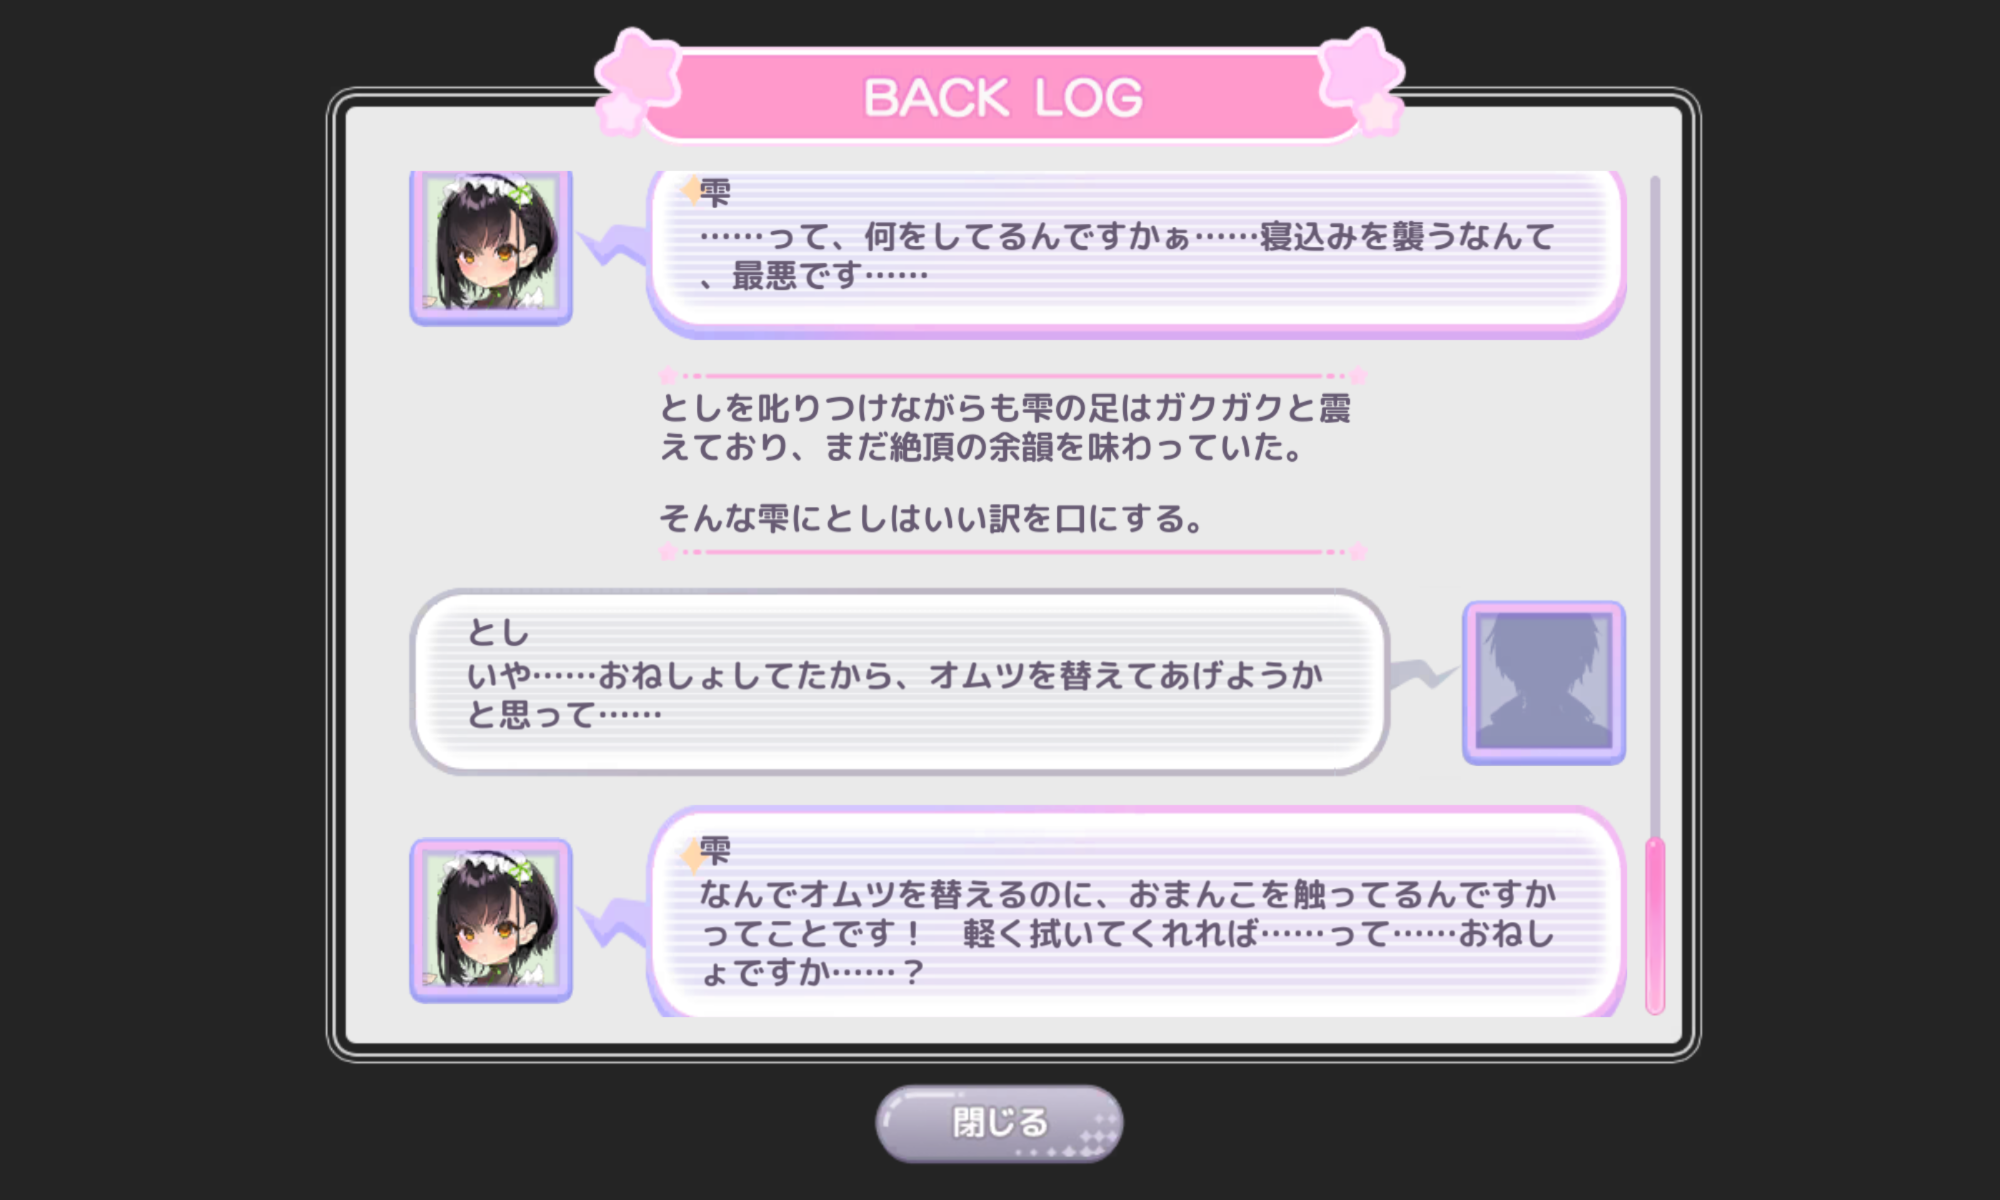The image size is (2000, 1200).
Task: Close the back log with 閉じる button
Action: coord(999,1123)
